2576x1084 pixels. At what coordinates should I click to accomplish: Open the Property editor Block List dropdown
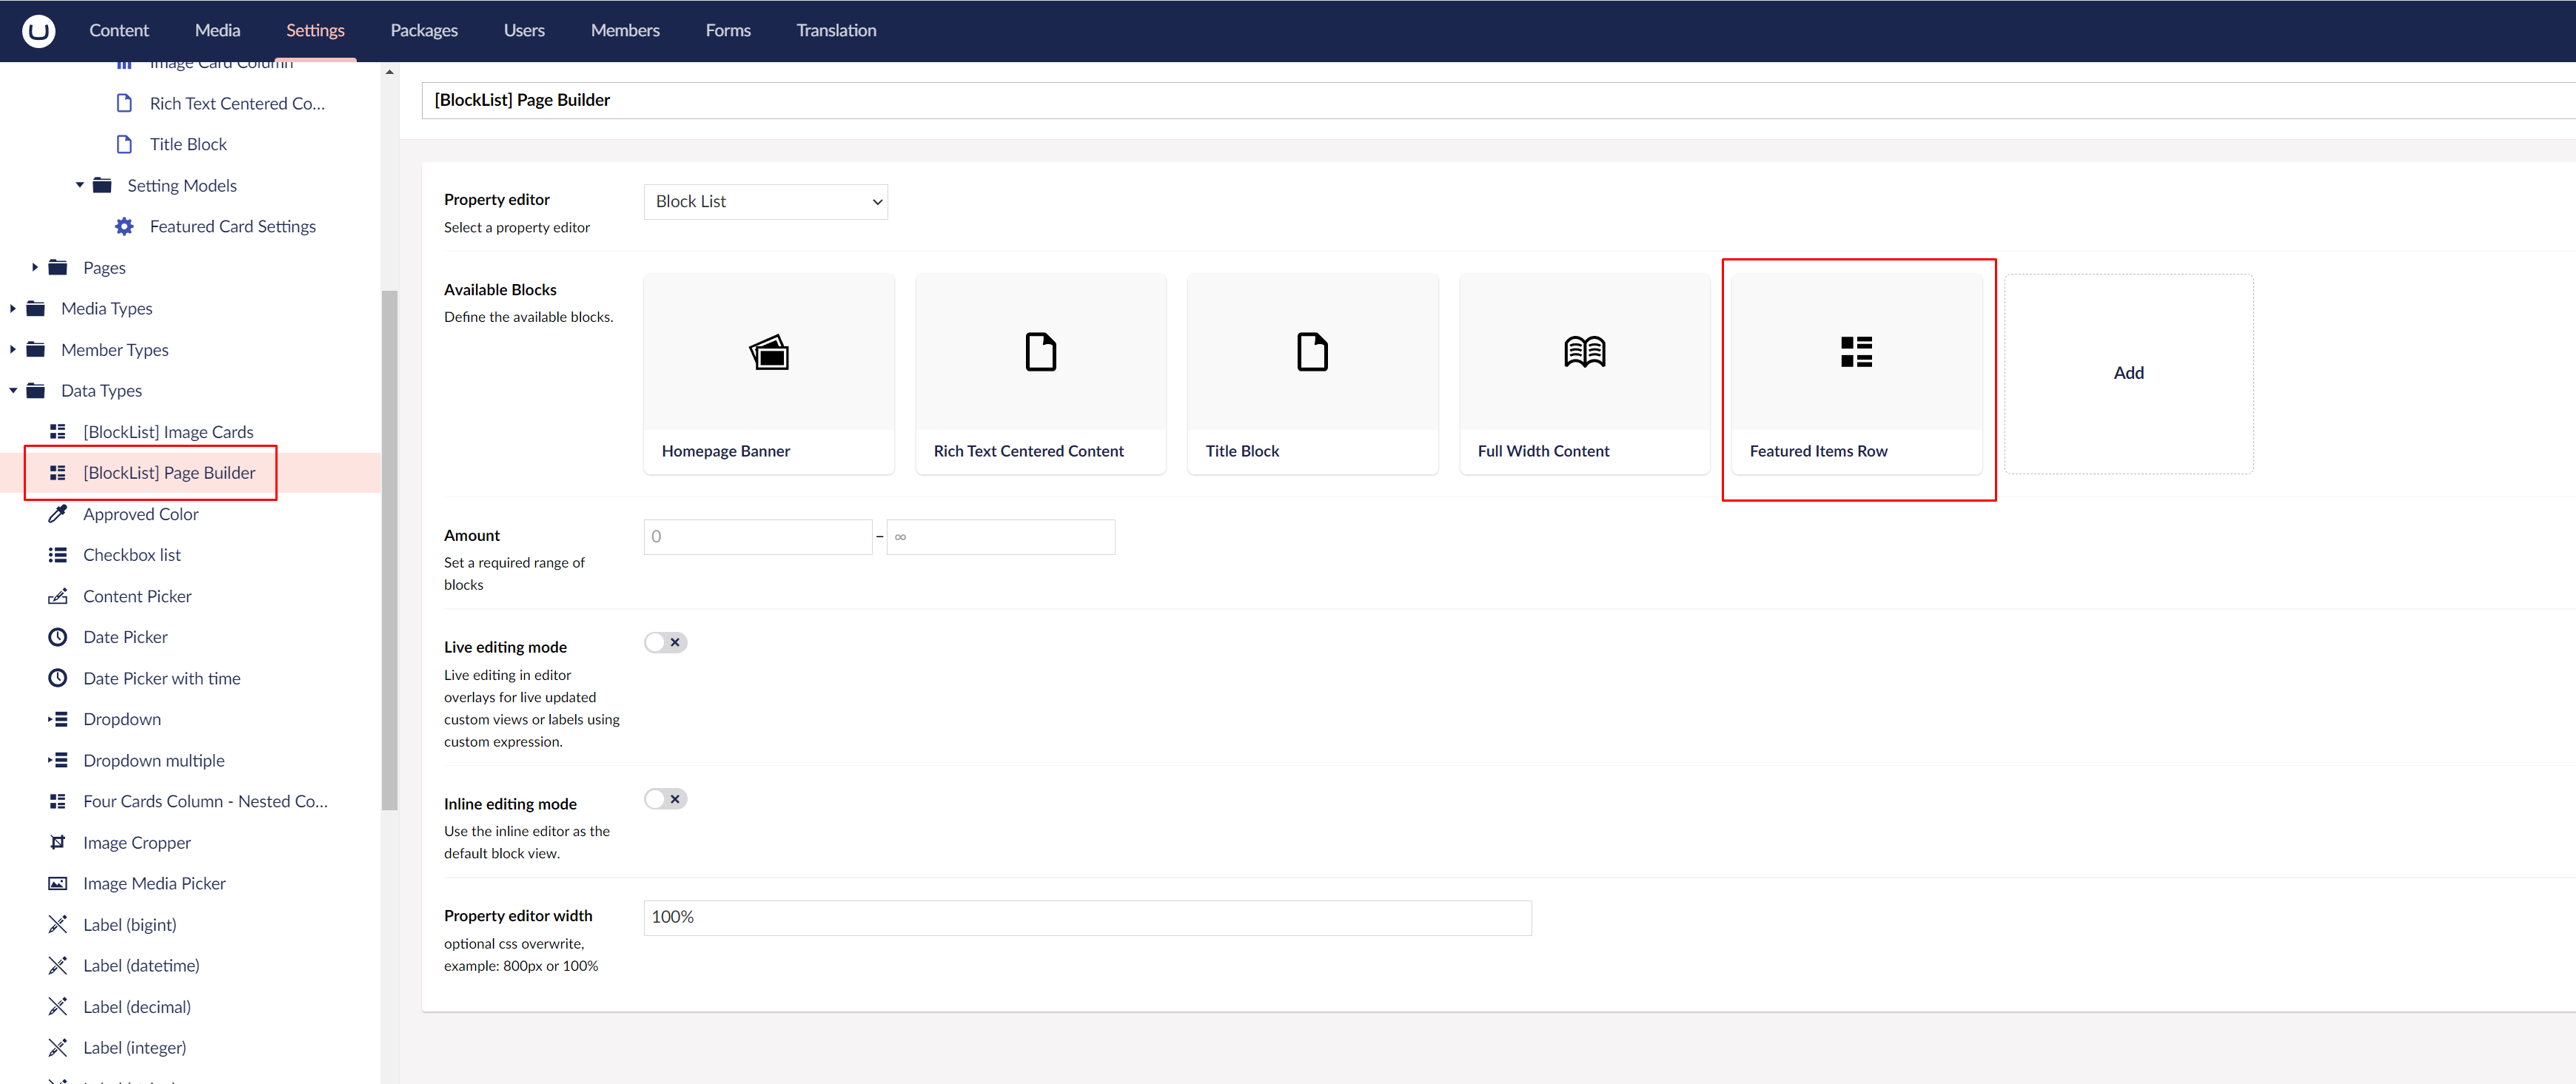pos(765,201)
